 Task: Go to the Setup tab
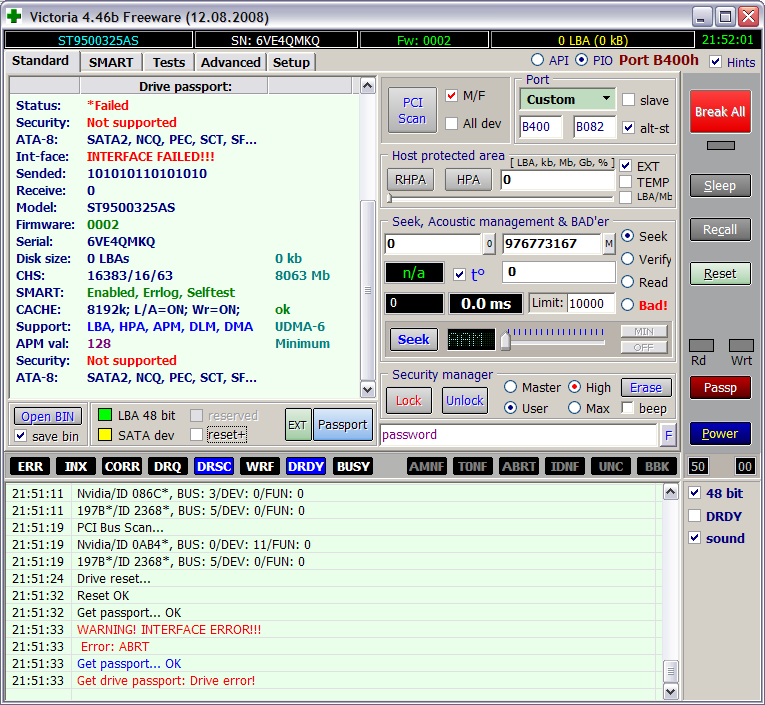pos(291,62)
